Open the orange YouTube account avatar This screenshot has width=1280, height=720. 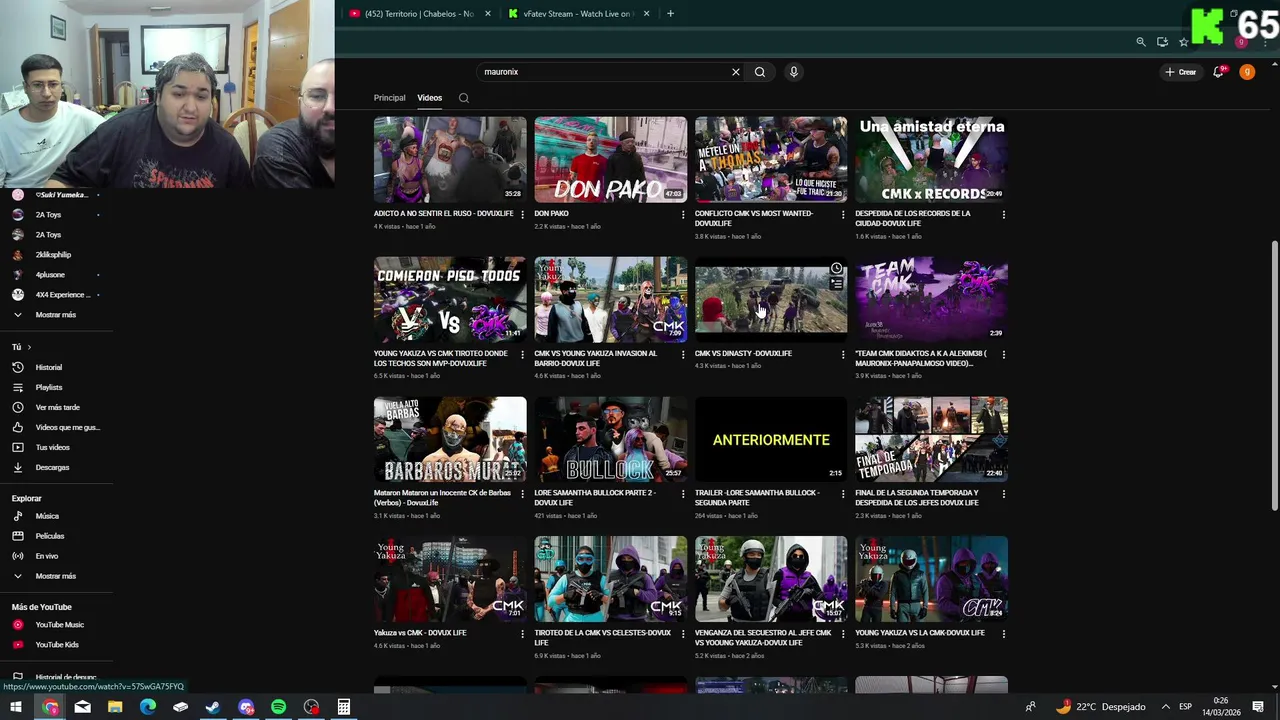point(1247,72)
